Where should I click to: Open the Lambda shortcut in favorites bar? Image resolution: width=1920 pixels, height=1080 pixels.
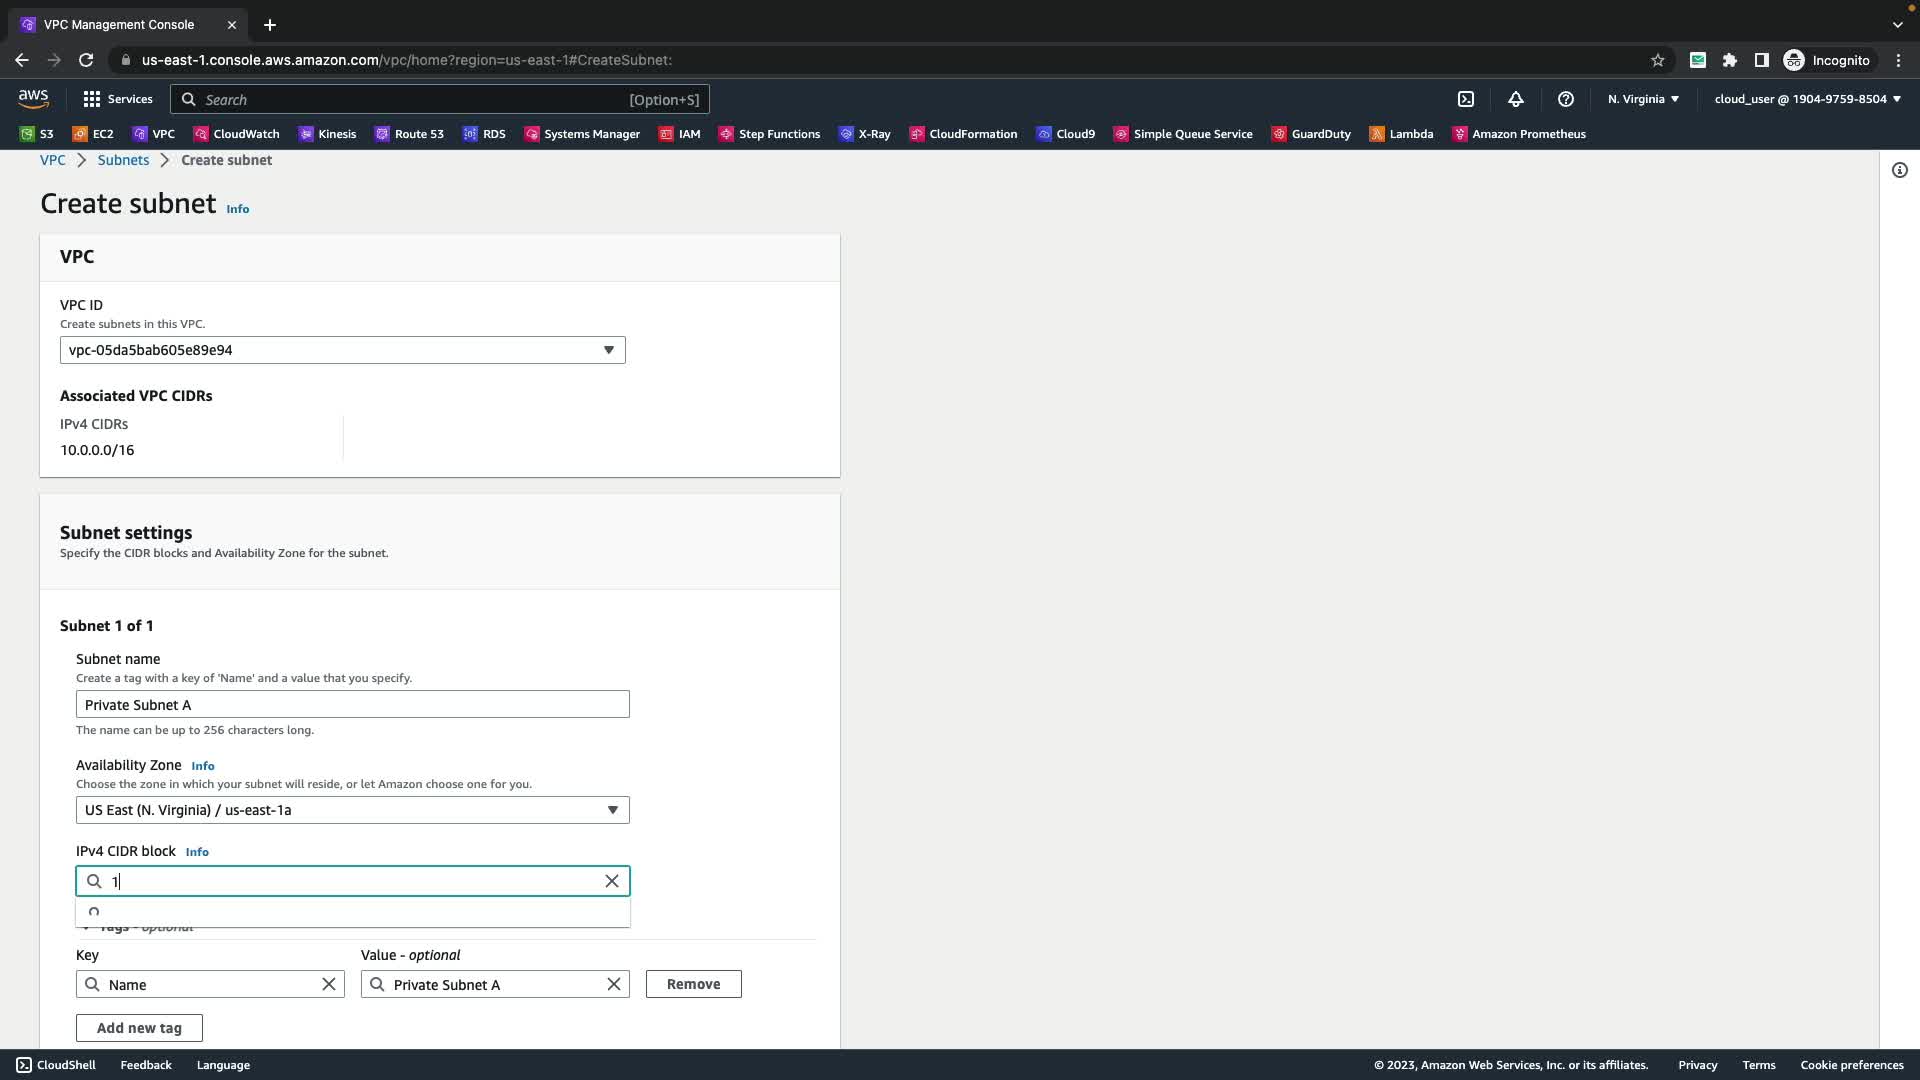click(x=1401, y=134)
